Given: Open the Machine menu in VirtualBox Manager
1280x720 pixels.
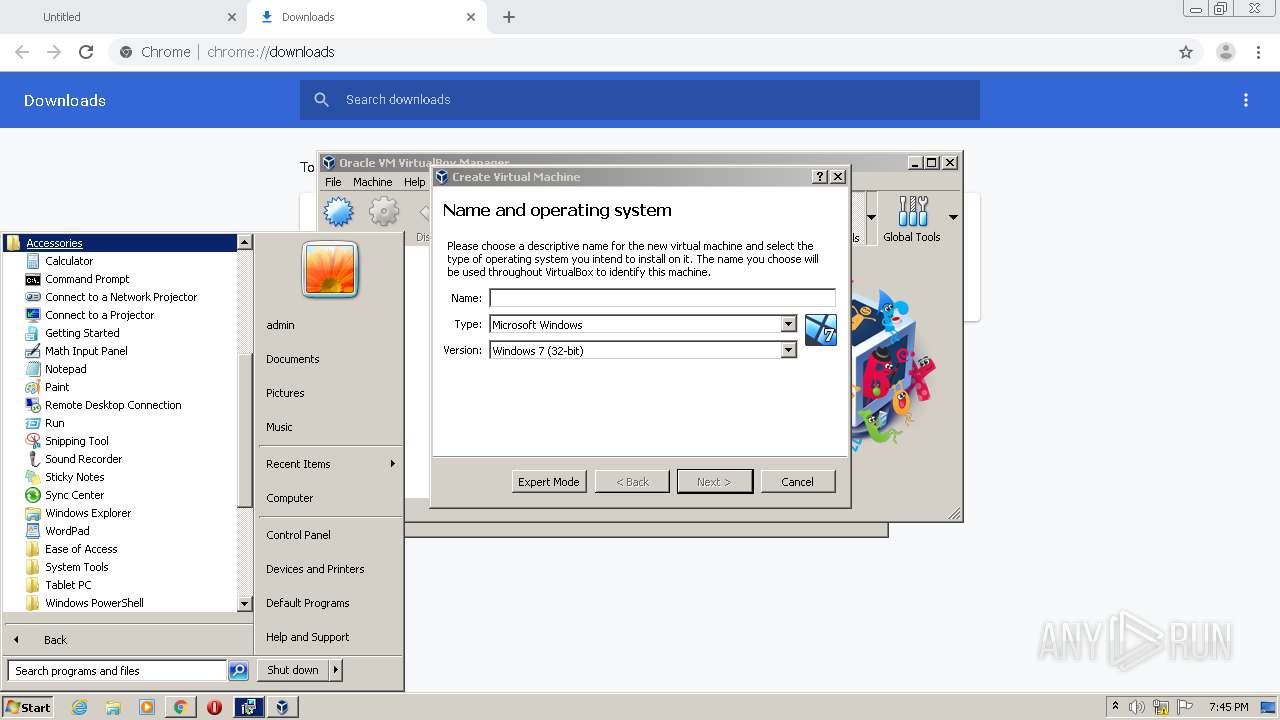Looking at the screenshot, I should coord(372,182).
